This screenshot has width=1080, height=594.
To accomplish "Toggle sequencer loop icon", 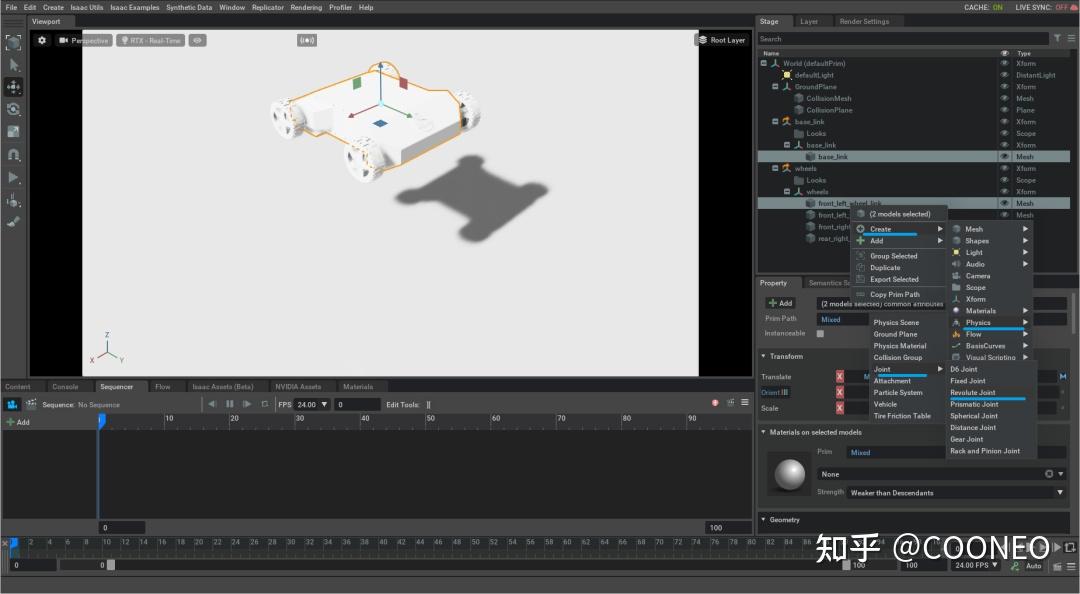I will [264, 404].
